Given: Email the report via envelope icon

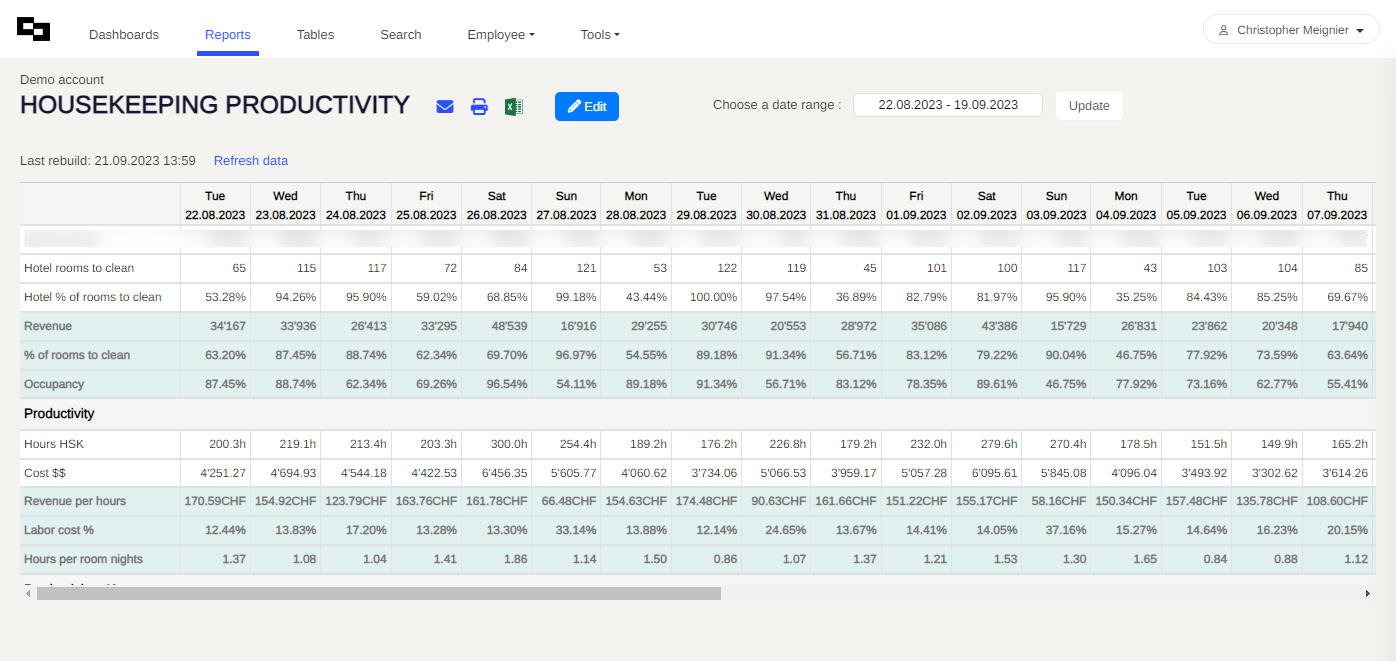Looking at the screenshot, I should pos(445,107).
